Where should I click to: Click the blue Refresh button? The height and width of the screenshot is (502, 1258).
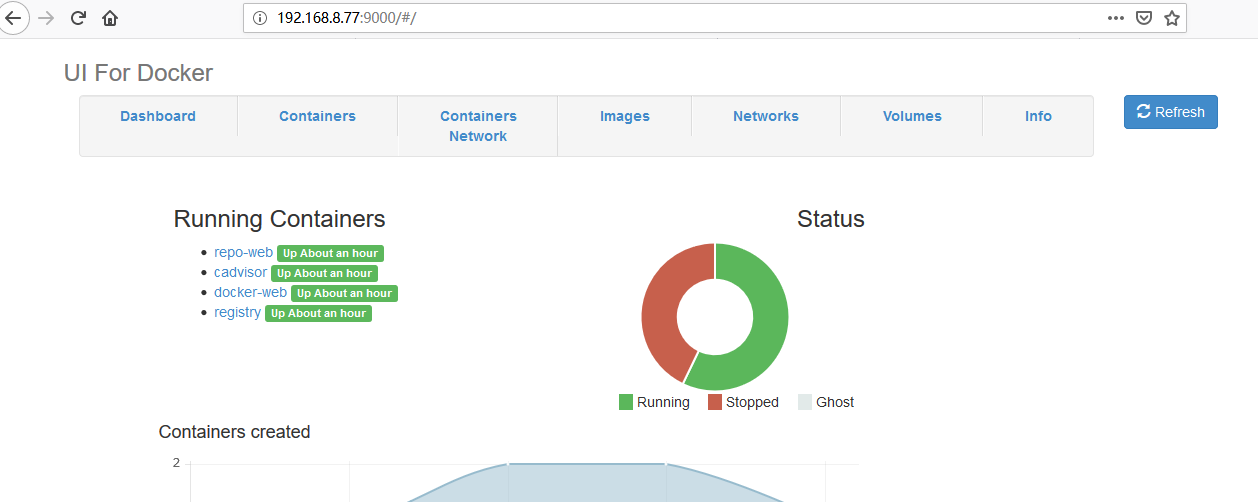(1171, 112)
